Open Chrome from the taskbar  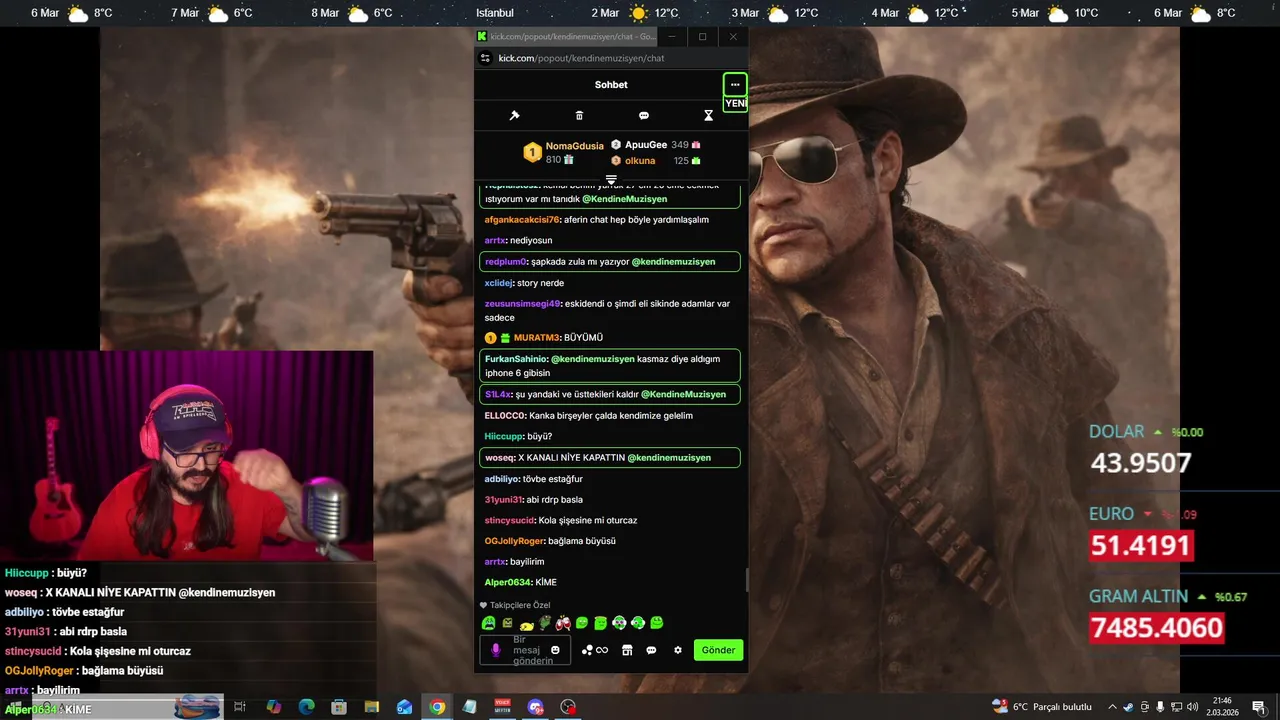point(437,707)
